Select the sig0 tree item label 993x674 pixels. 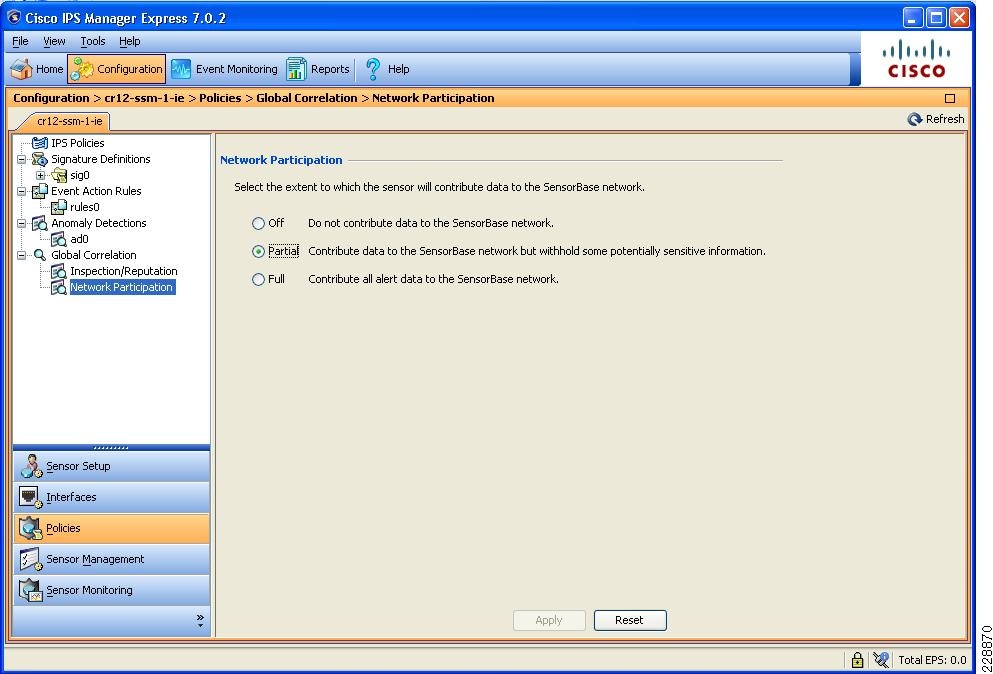click(x=80, y=175)
